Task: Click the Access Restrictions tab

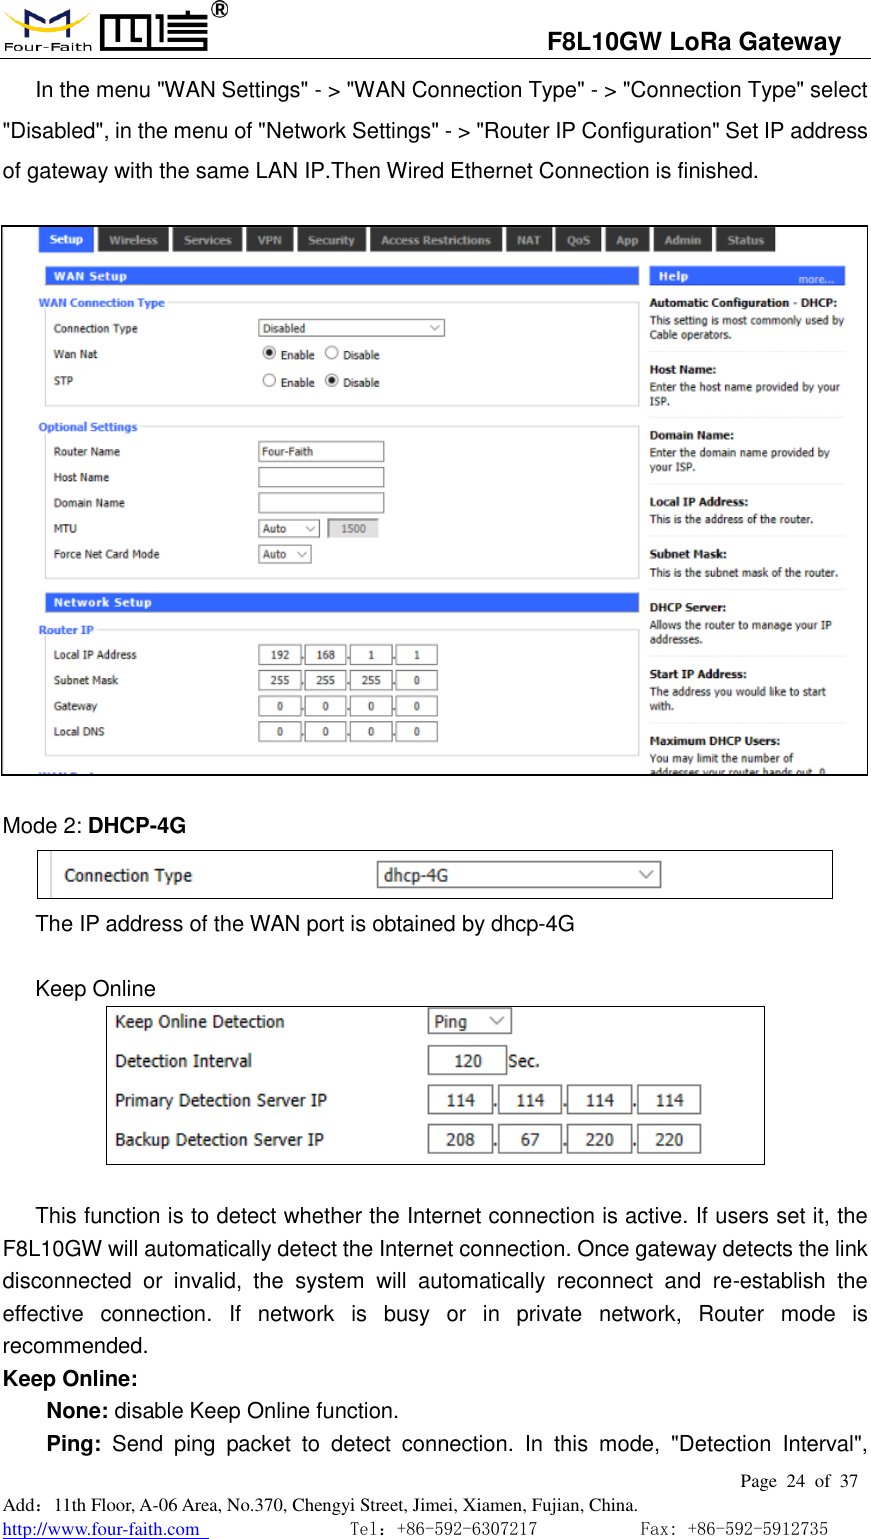Action: coord(436,239)
